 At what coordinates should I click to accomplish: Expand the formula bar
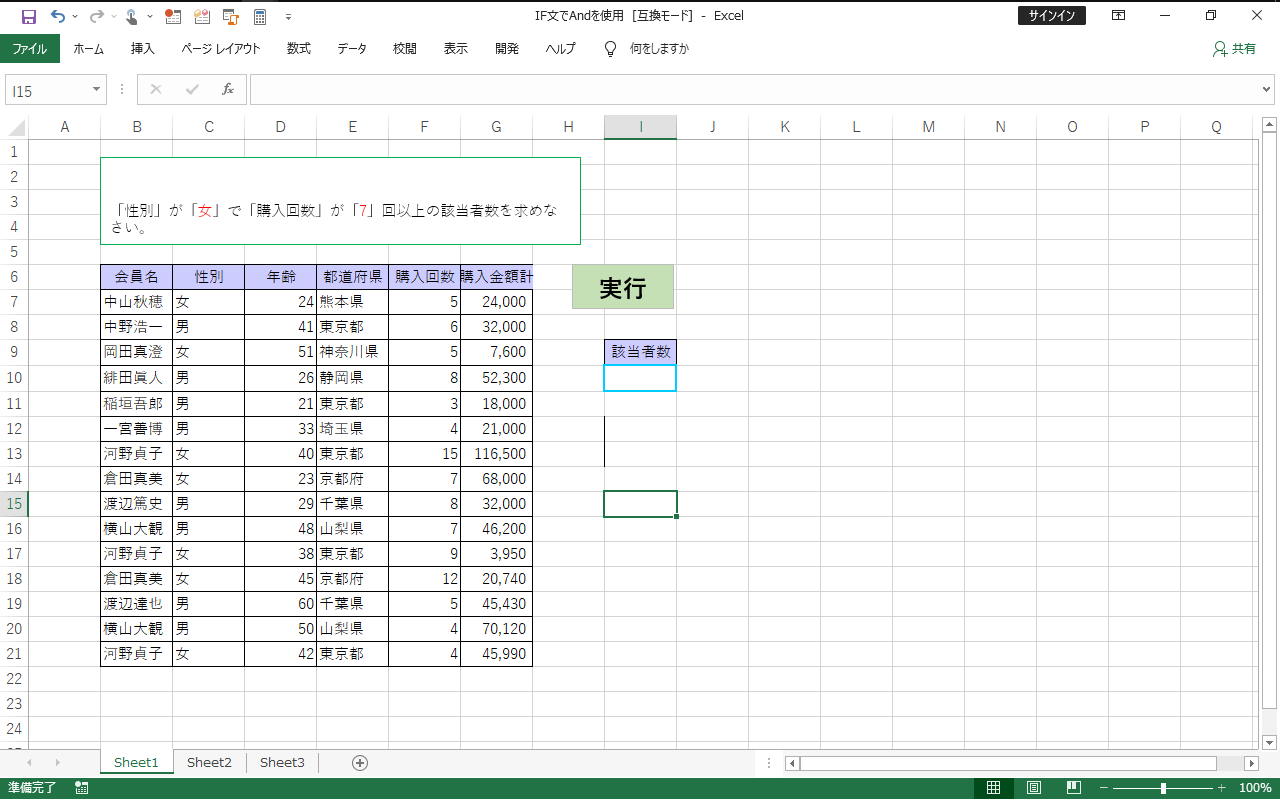(x=1268, y=90)
